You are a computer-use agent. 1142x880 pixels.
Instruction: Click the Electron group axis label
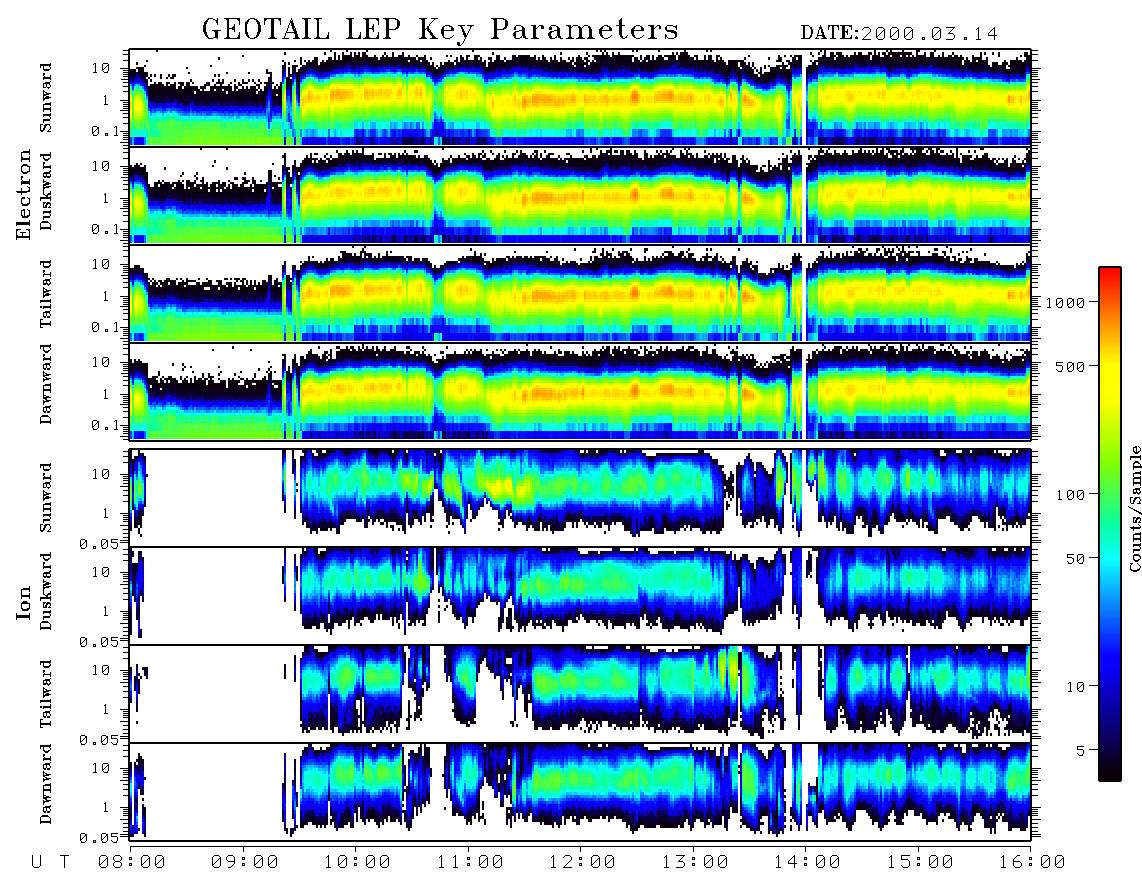pyautogui.click(x=23, y=194)
